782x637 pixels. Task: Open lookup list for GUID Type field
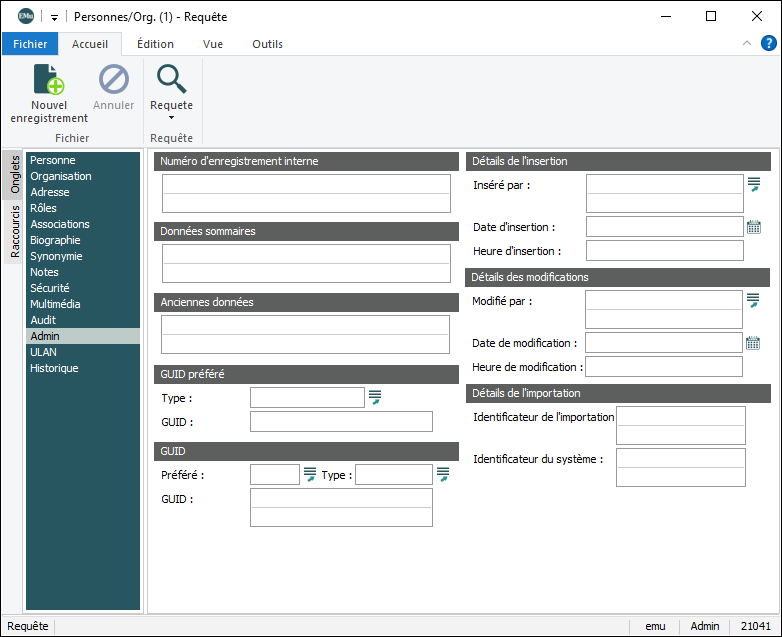click(x=443, y=474)
